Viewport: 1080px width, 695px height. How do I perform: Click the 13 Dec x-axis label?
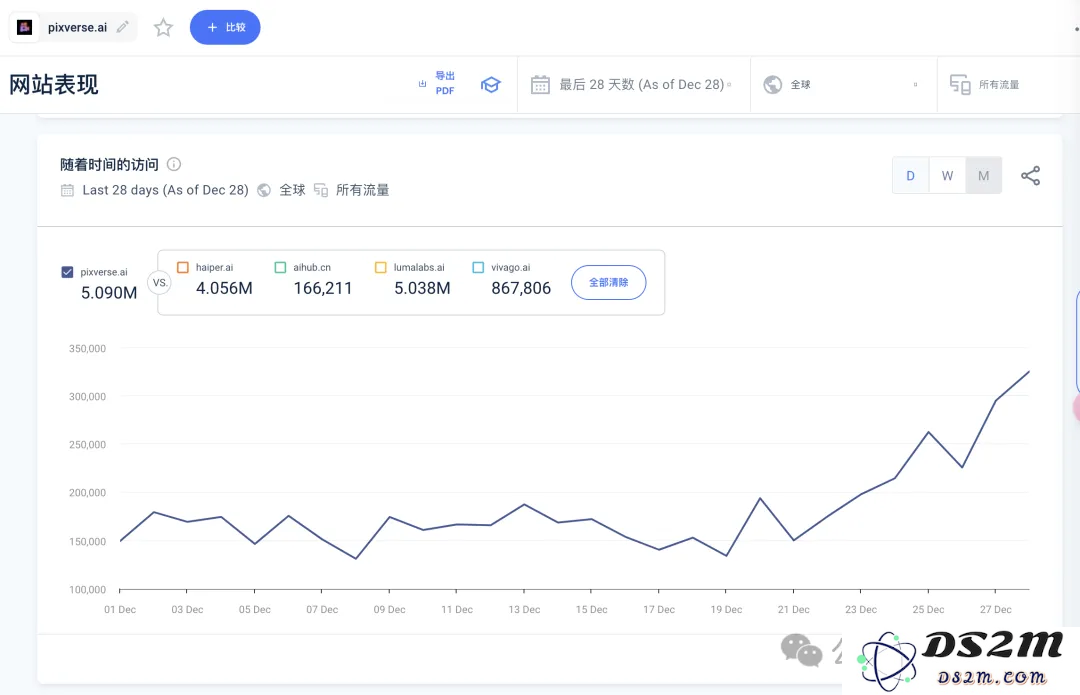coord(524,610)
